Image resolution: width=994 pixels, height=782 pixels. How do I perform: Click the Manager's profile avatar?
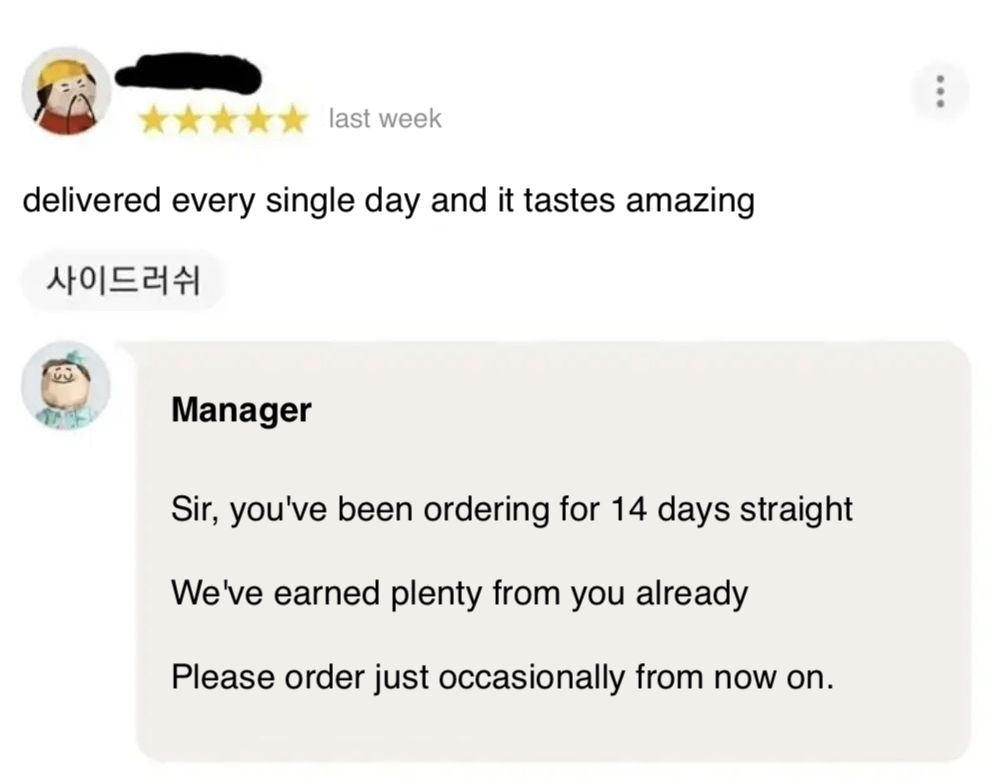click(x=66, y=386)
